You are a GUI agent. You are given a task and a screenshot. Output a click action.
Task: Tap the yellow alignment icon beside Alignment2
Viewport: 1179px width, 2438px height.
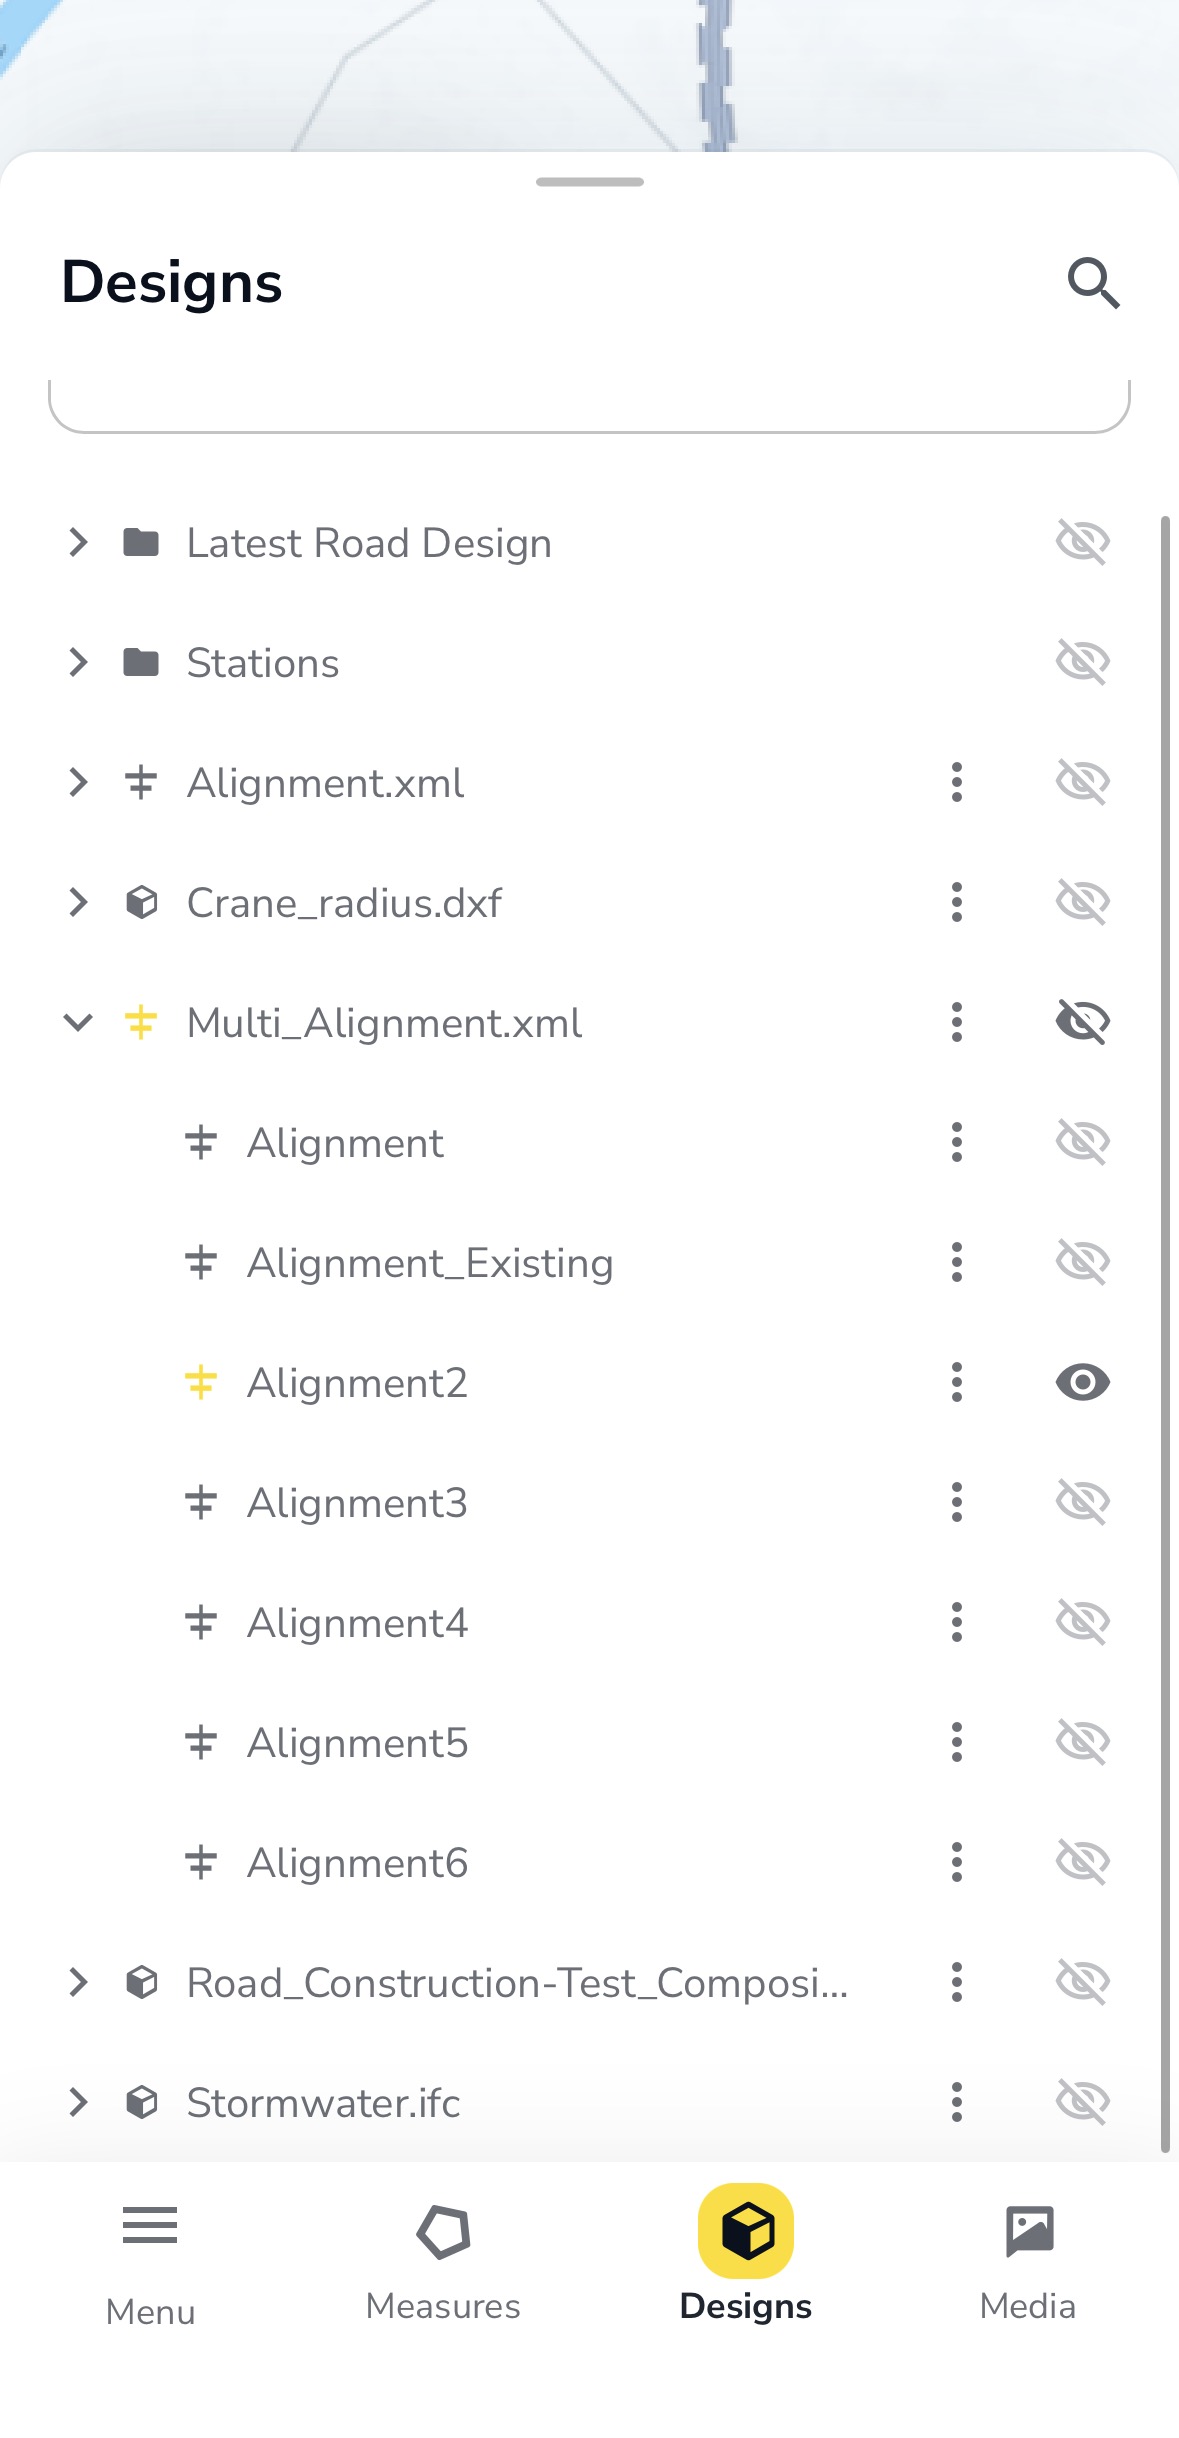[200, 1382]
